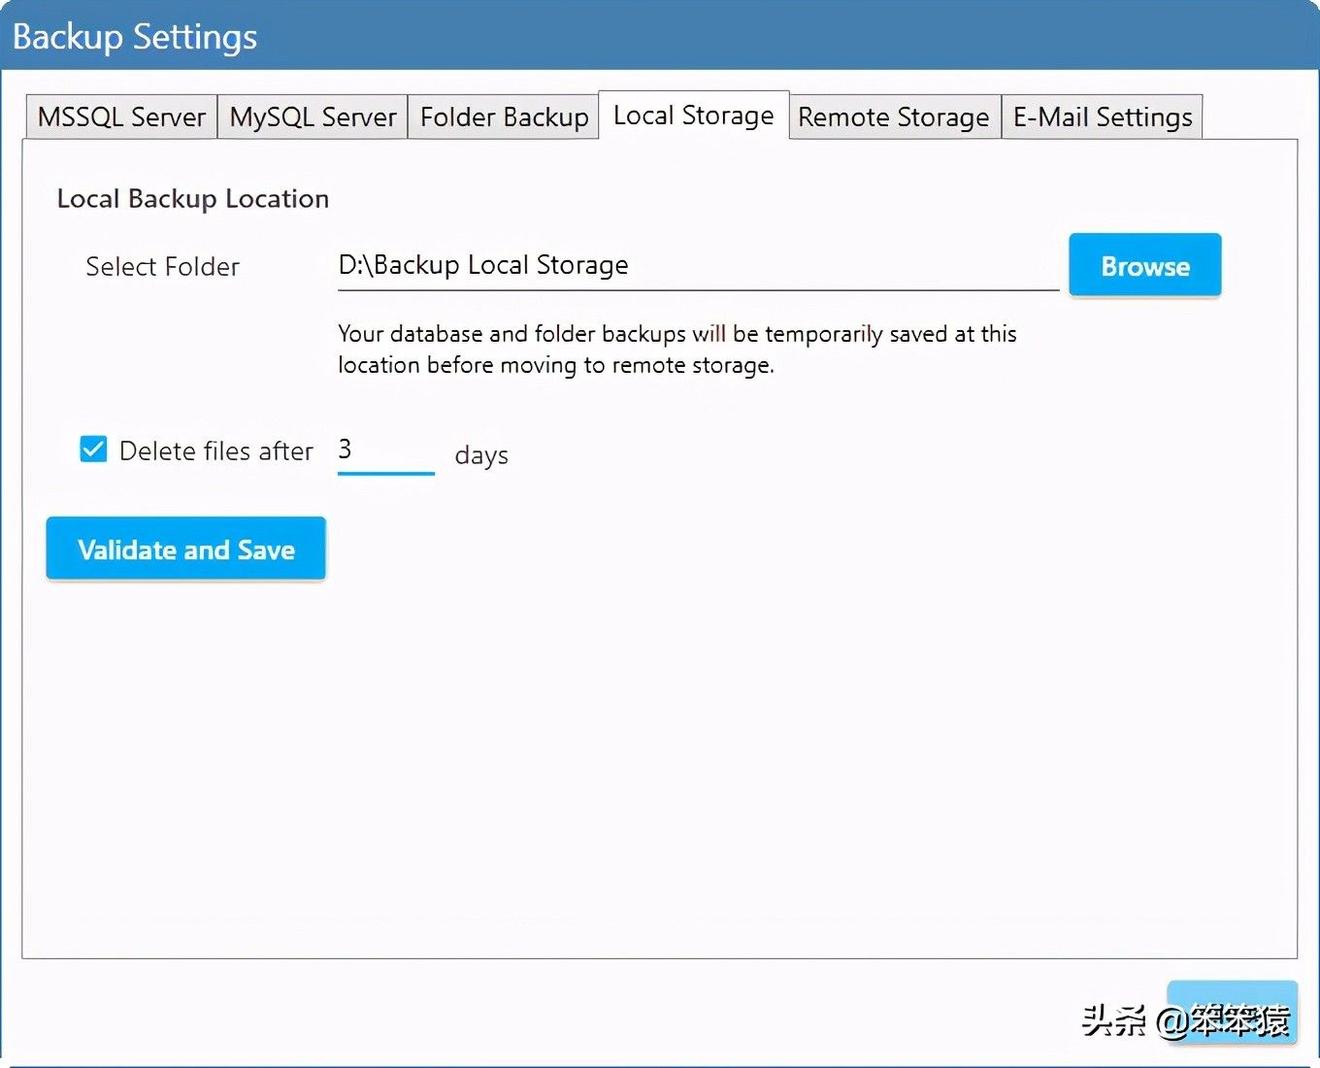Viewport: 1320px width, 1068px height.
Task: Click the backup folder path field
Action: pyautogui.click(x=698, y=265)
